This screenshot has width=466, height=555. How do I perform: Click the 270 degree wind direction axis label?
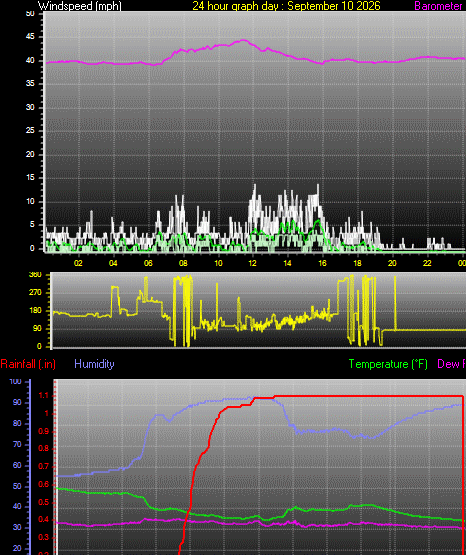[x=35, y=292]
